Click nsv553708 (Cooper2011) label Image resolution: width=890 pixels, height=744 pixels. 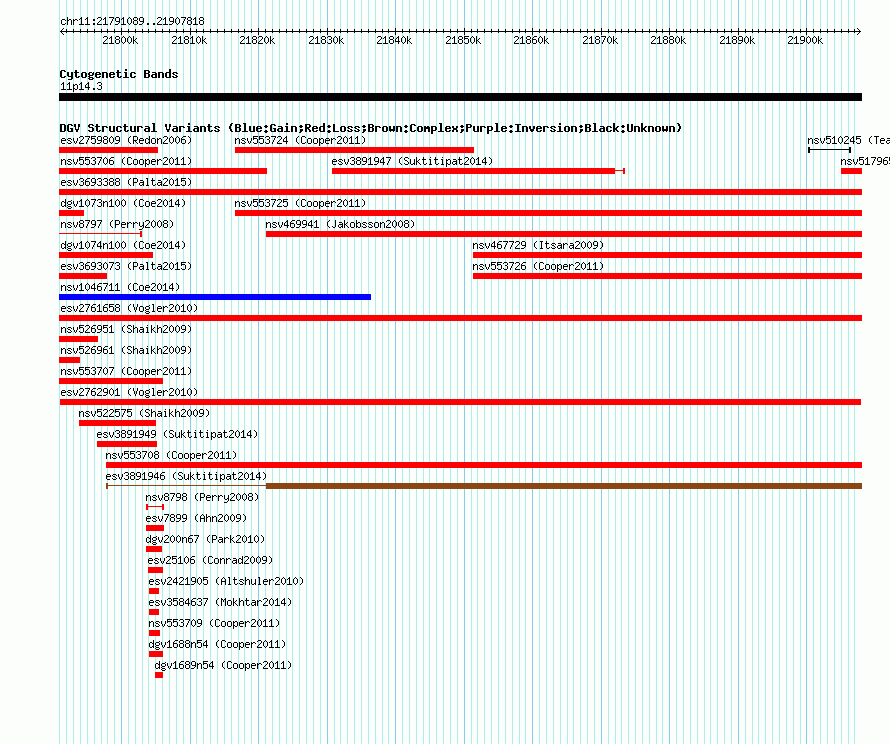(x=171, y=455)
